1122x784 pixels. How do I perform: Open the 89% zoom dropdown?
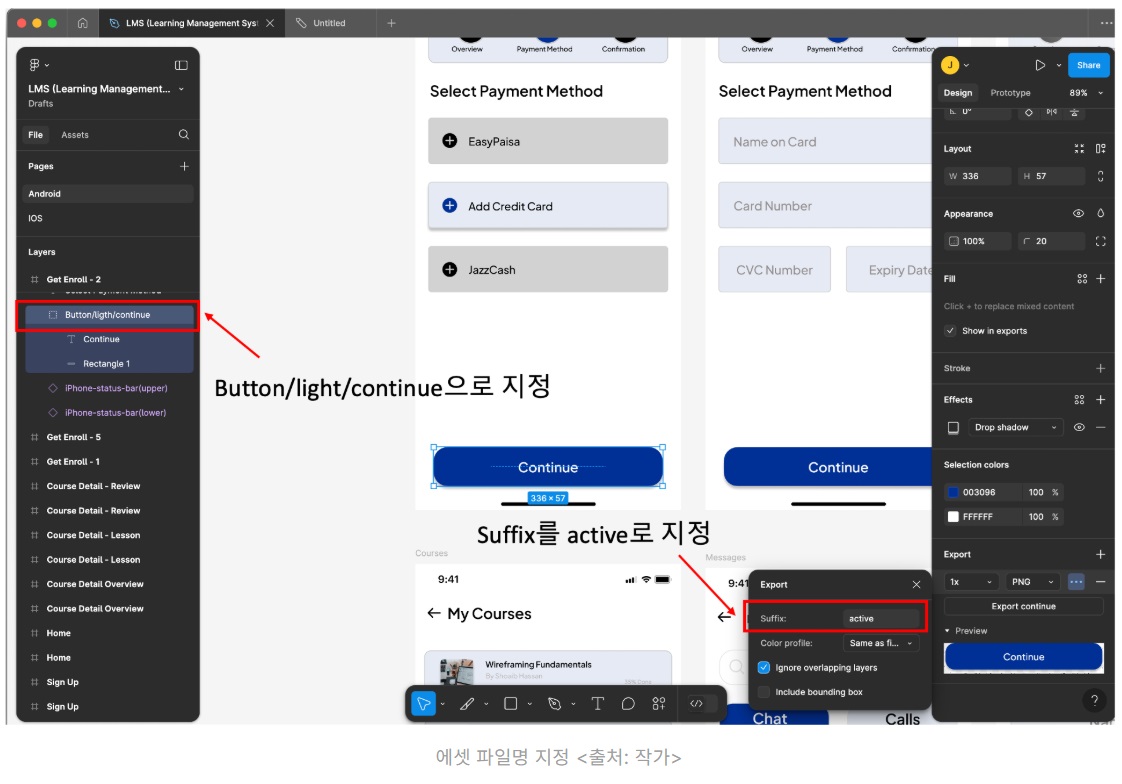click(x=1086, y=93)
